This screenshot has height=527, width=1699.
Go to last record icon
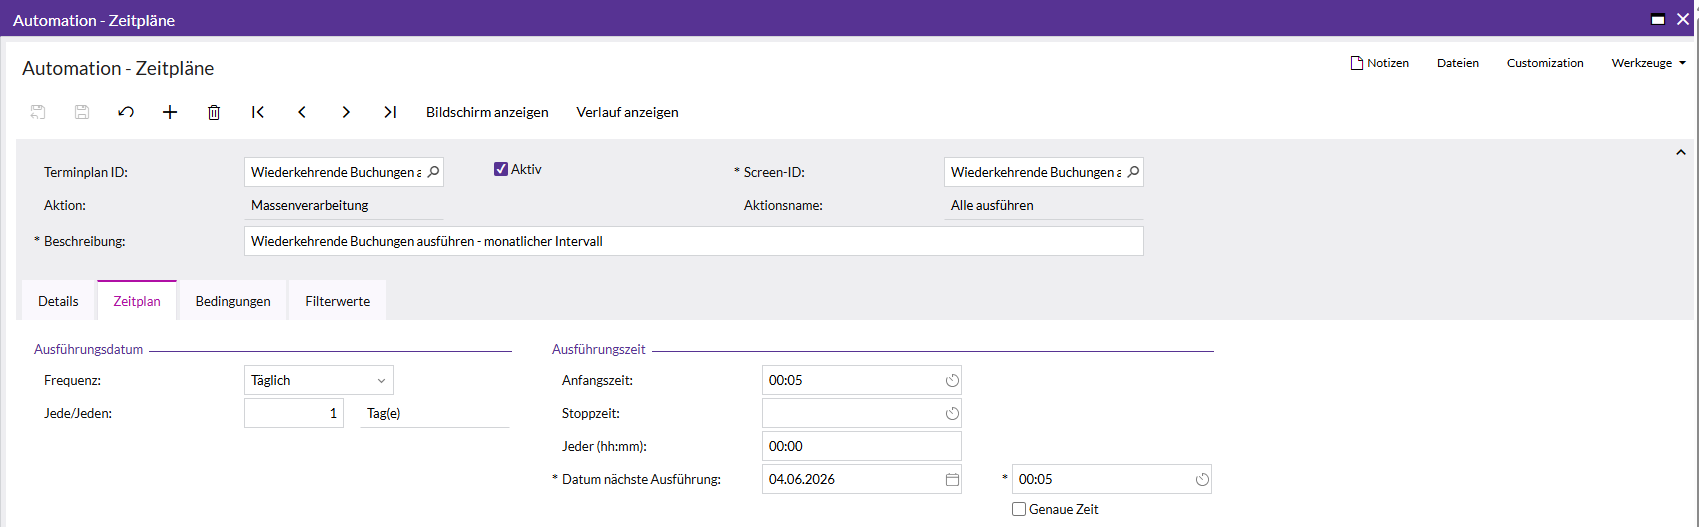tap(390, 112)
